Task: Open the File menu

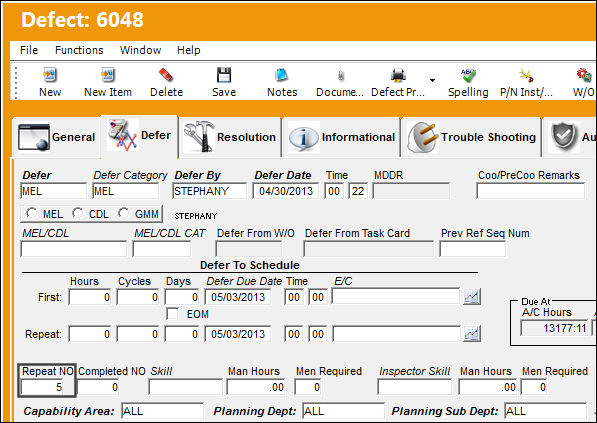Action: tap(29, 50)
